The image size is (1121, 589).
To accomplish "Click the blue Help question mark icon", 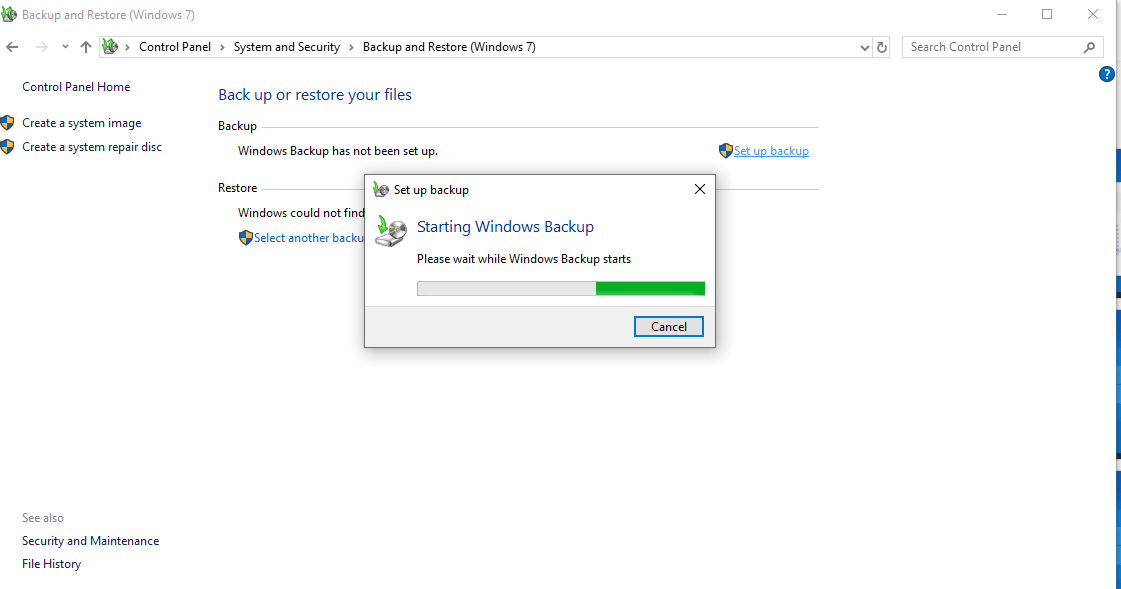I will [1106, 74].
